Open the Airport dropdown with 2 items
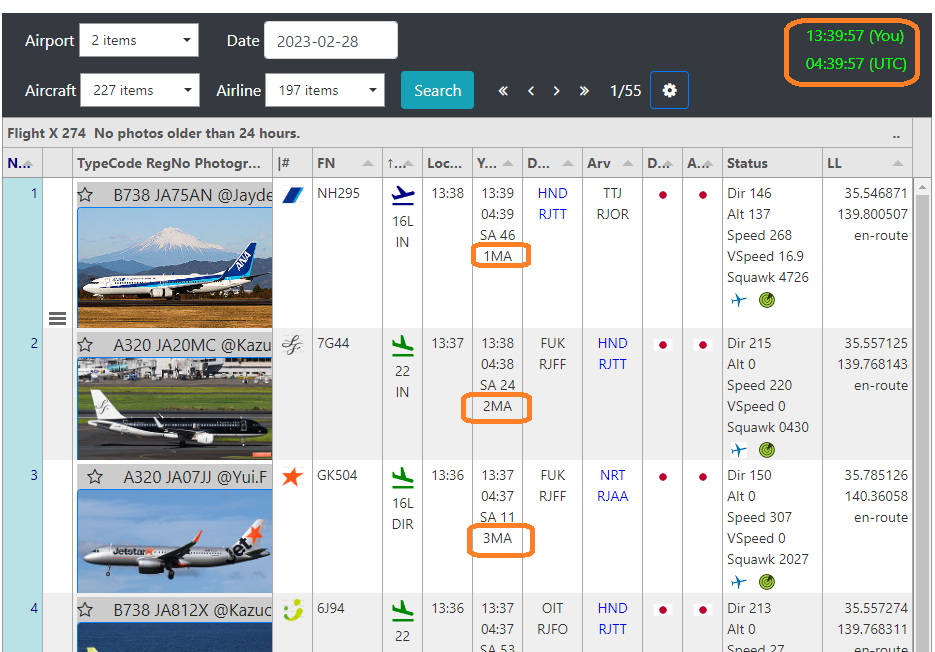Screen dimensions: 935x652 pos(139,40)
